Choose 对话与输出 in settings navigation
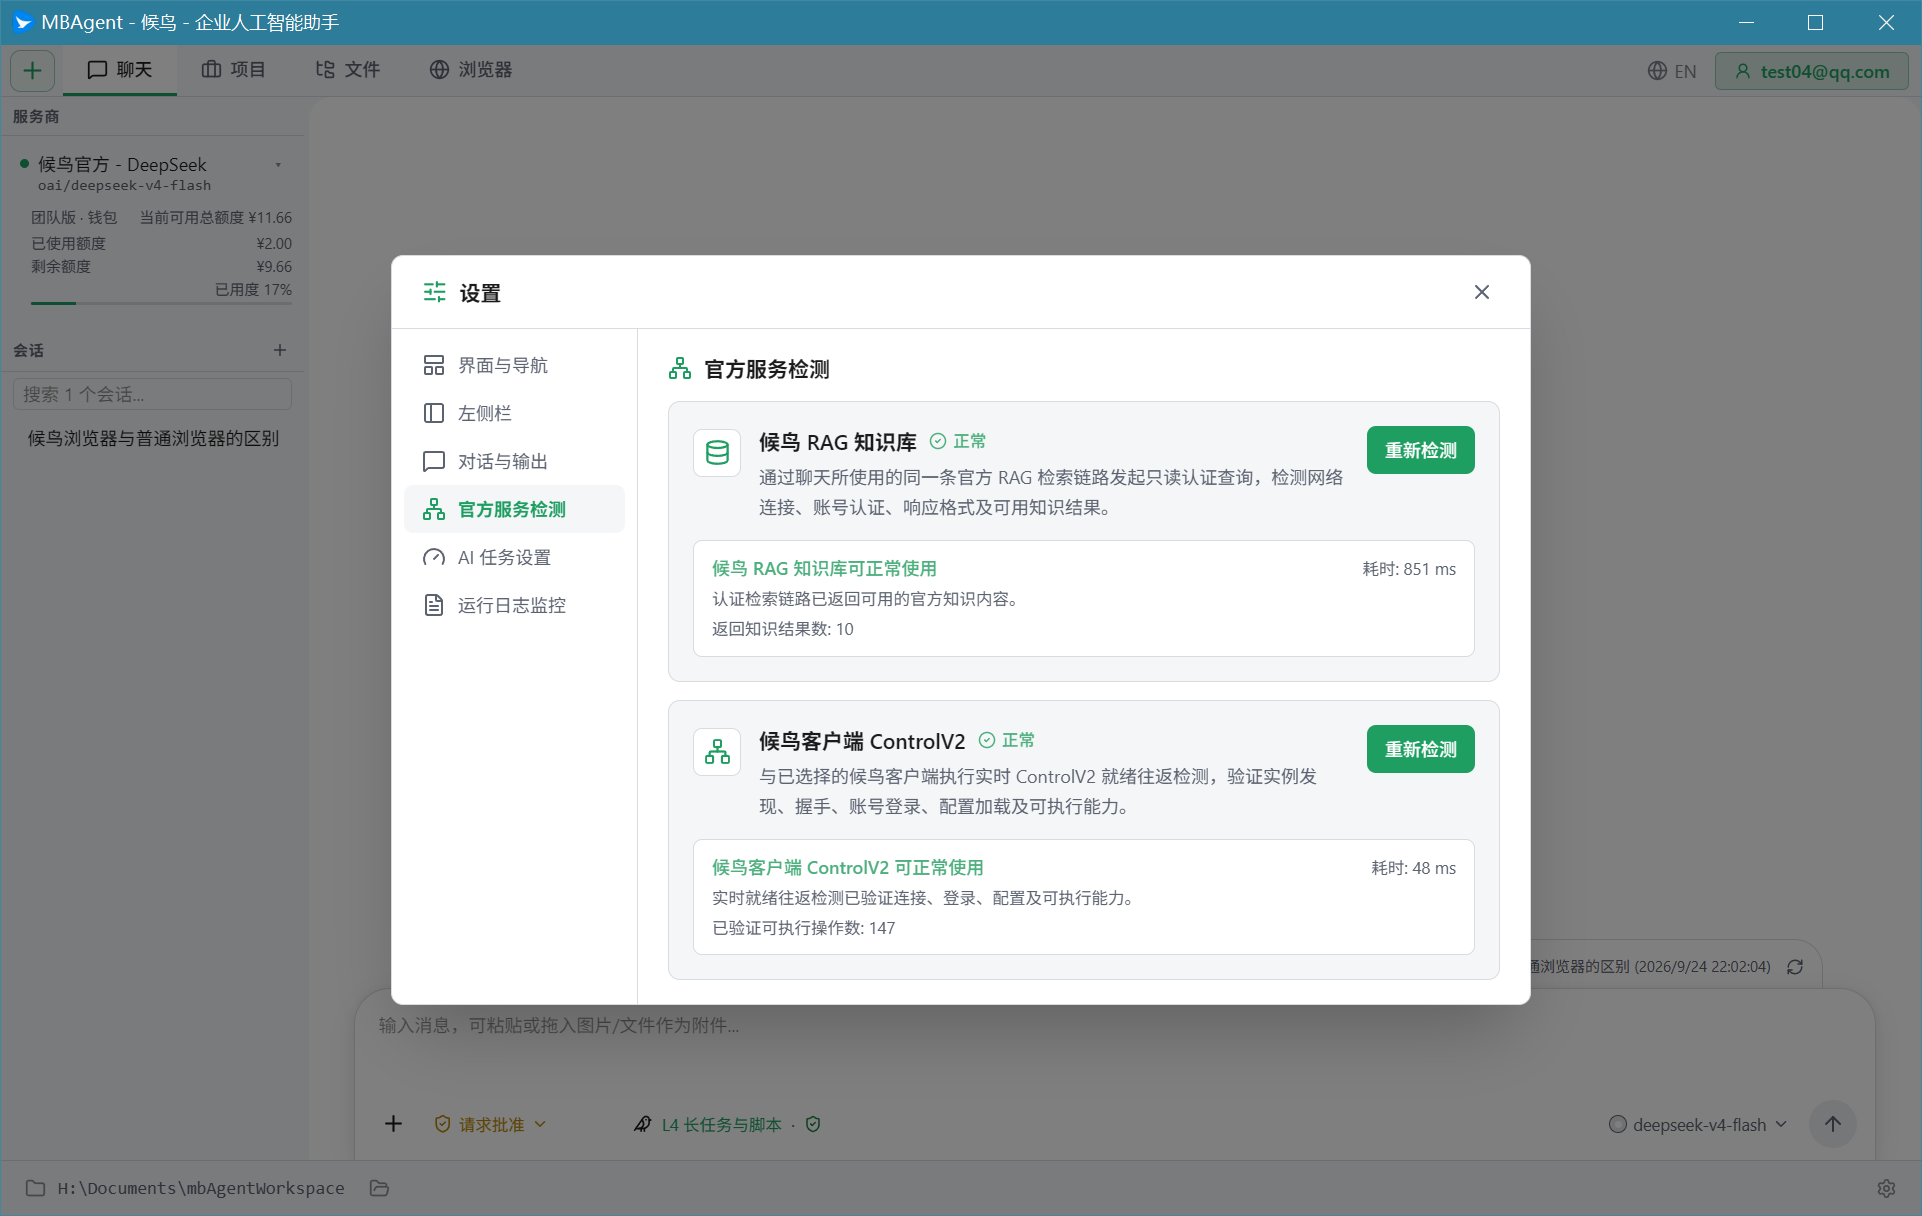 pos(514,461)
